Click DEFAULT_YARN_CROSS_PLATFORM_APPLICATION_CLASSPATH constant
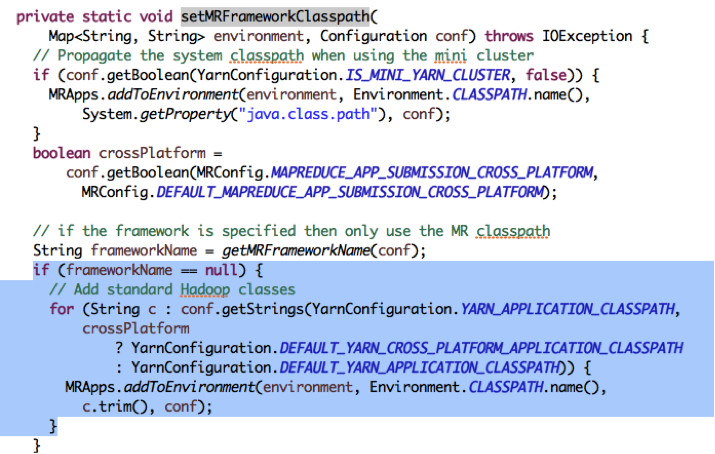This screenshot has height=454, width=715. click(481, 348)
